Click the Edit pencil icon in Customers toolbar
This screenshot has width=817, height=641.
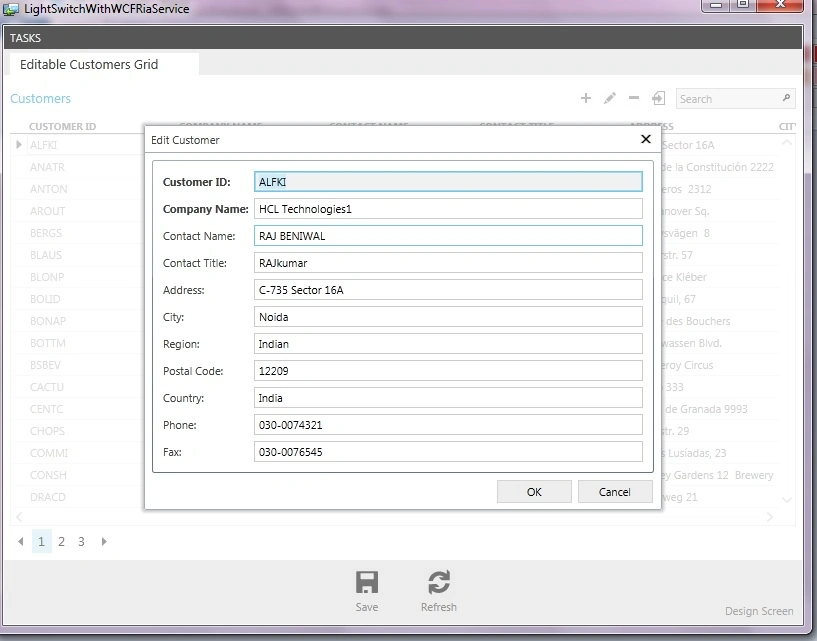pos(610,98)
